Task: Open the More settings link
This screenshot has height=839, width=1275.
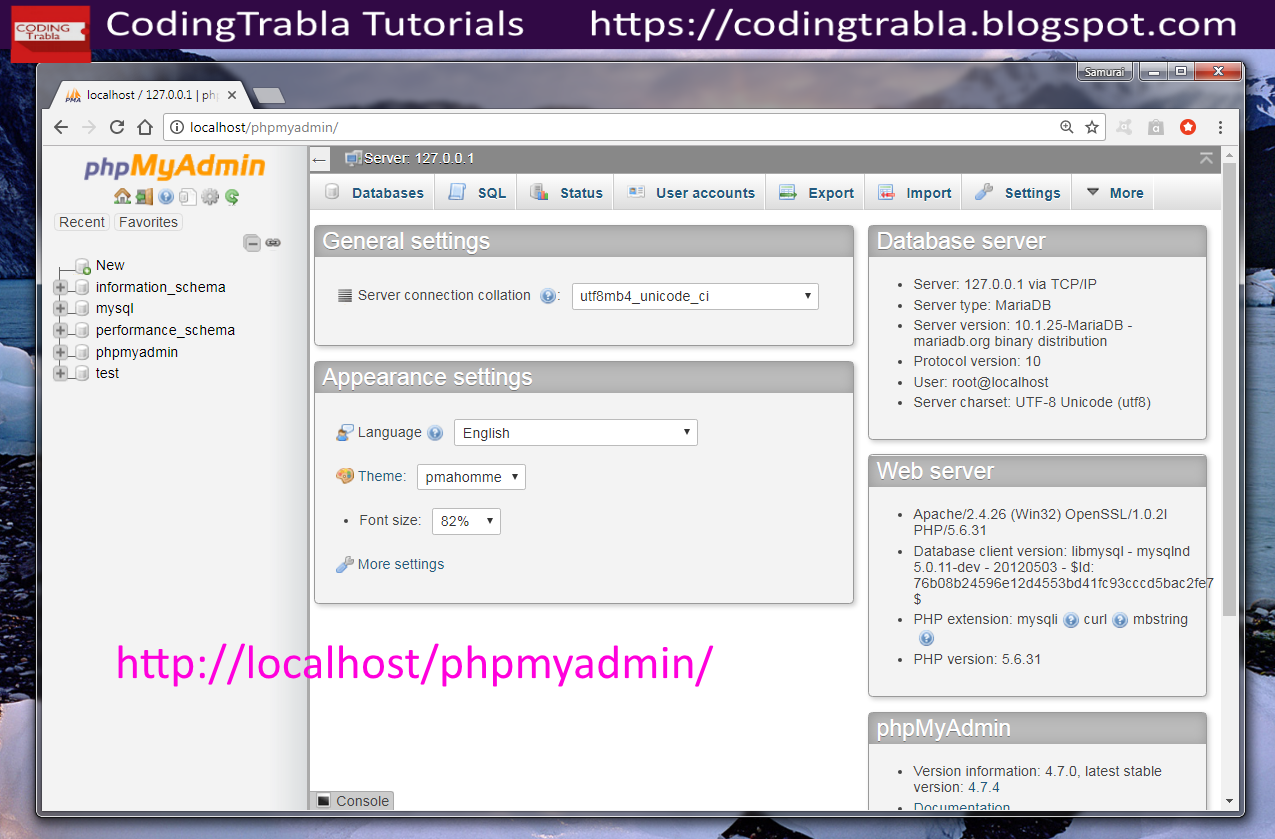Action: pos(400,564)
